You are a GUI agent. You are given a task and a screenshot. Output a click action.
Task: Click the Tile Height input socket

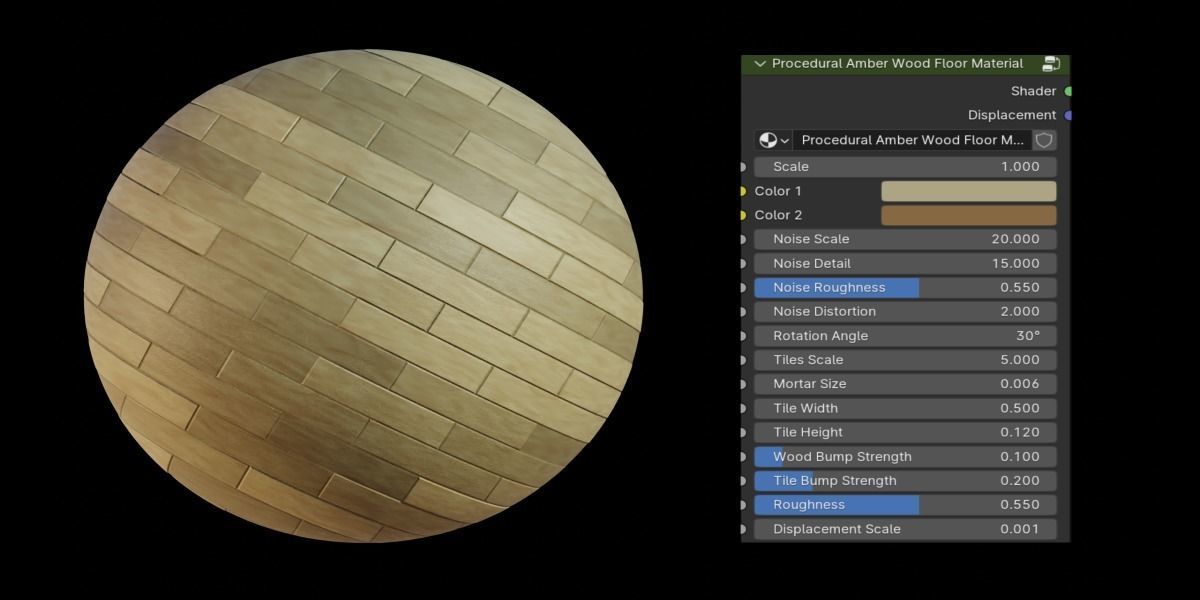[742, 432]
